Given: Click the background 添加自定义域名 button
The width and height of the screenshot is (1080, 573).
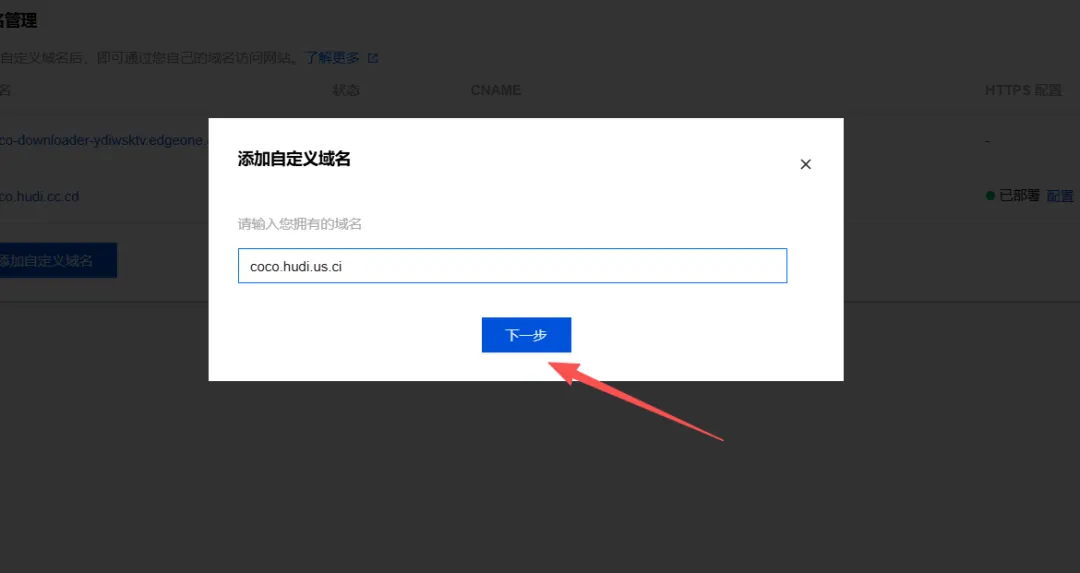Looking at the screenshot, I should pos(58,260).
